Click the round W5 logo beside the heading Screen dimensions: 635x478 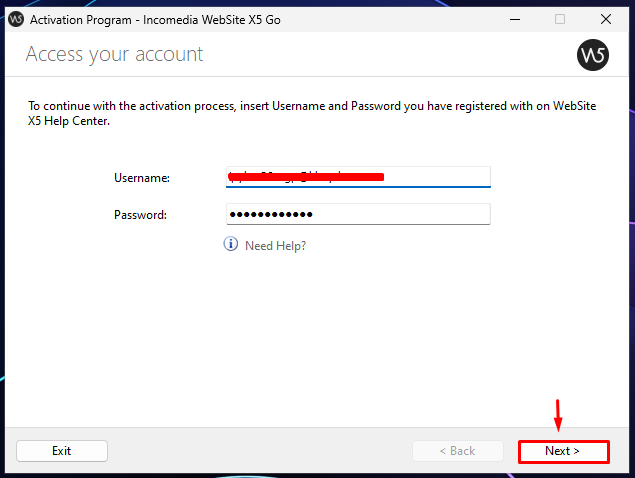(592, 55)
